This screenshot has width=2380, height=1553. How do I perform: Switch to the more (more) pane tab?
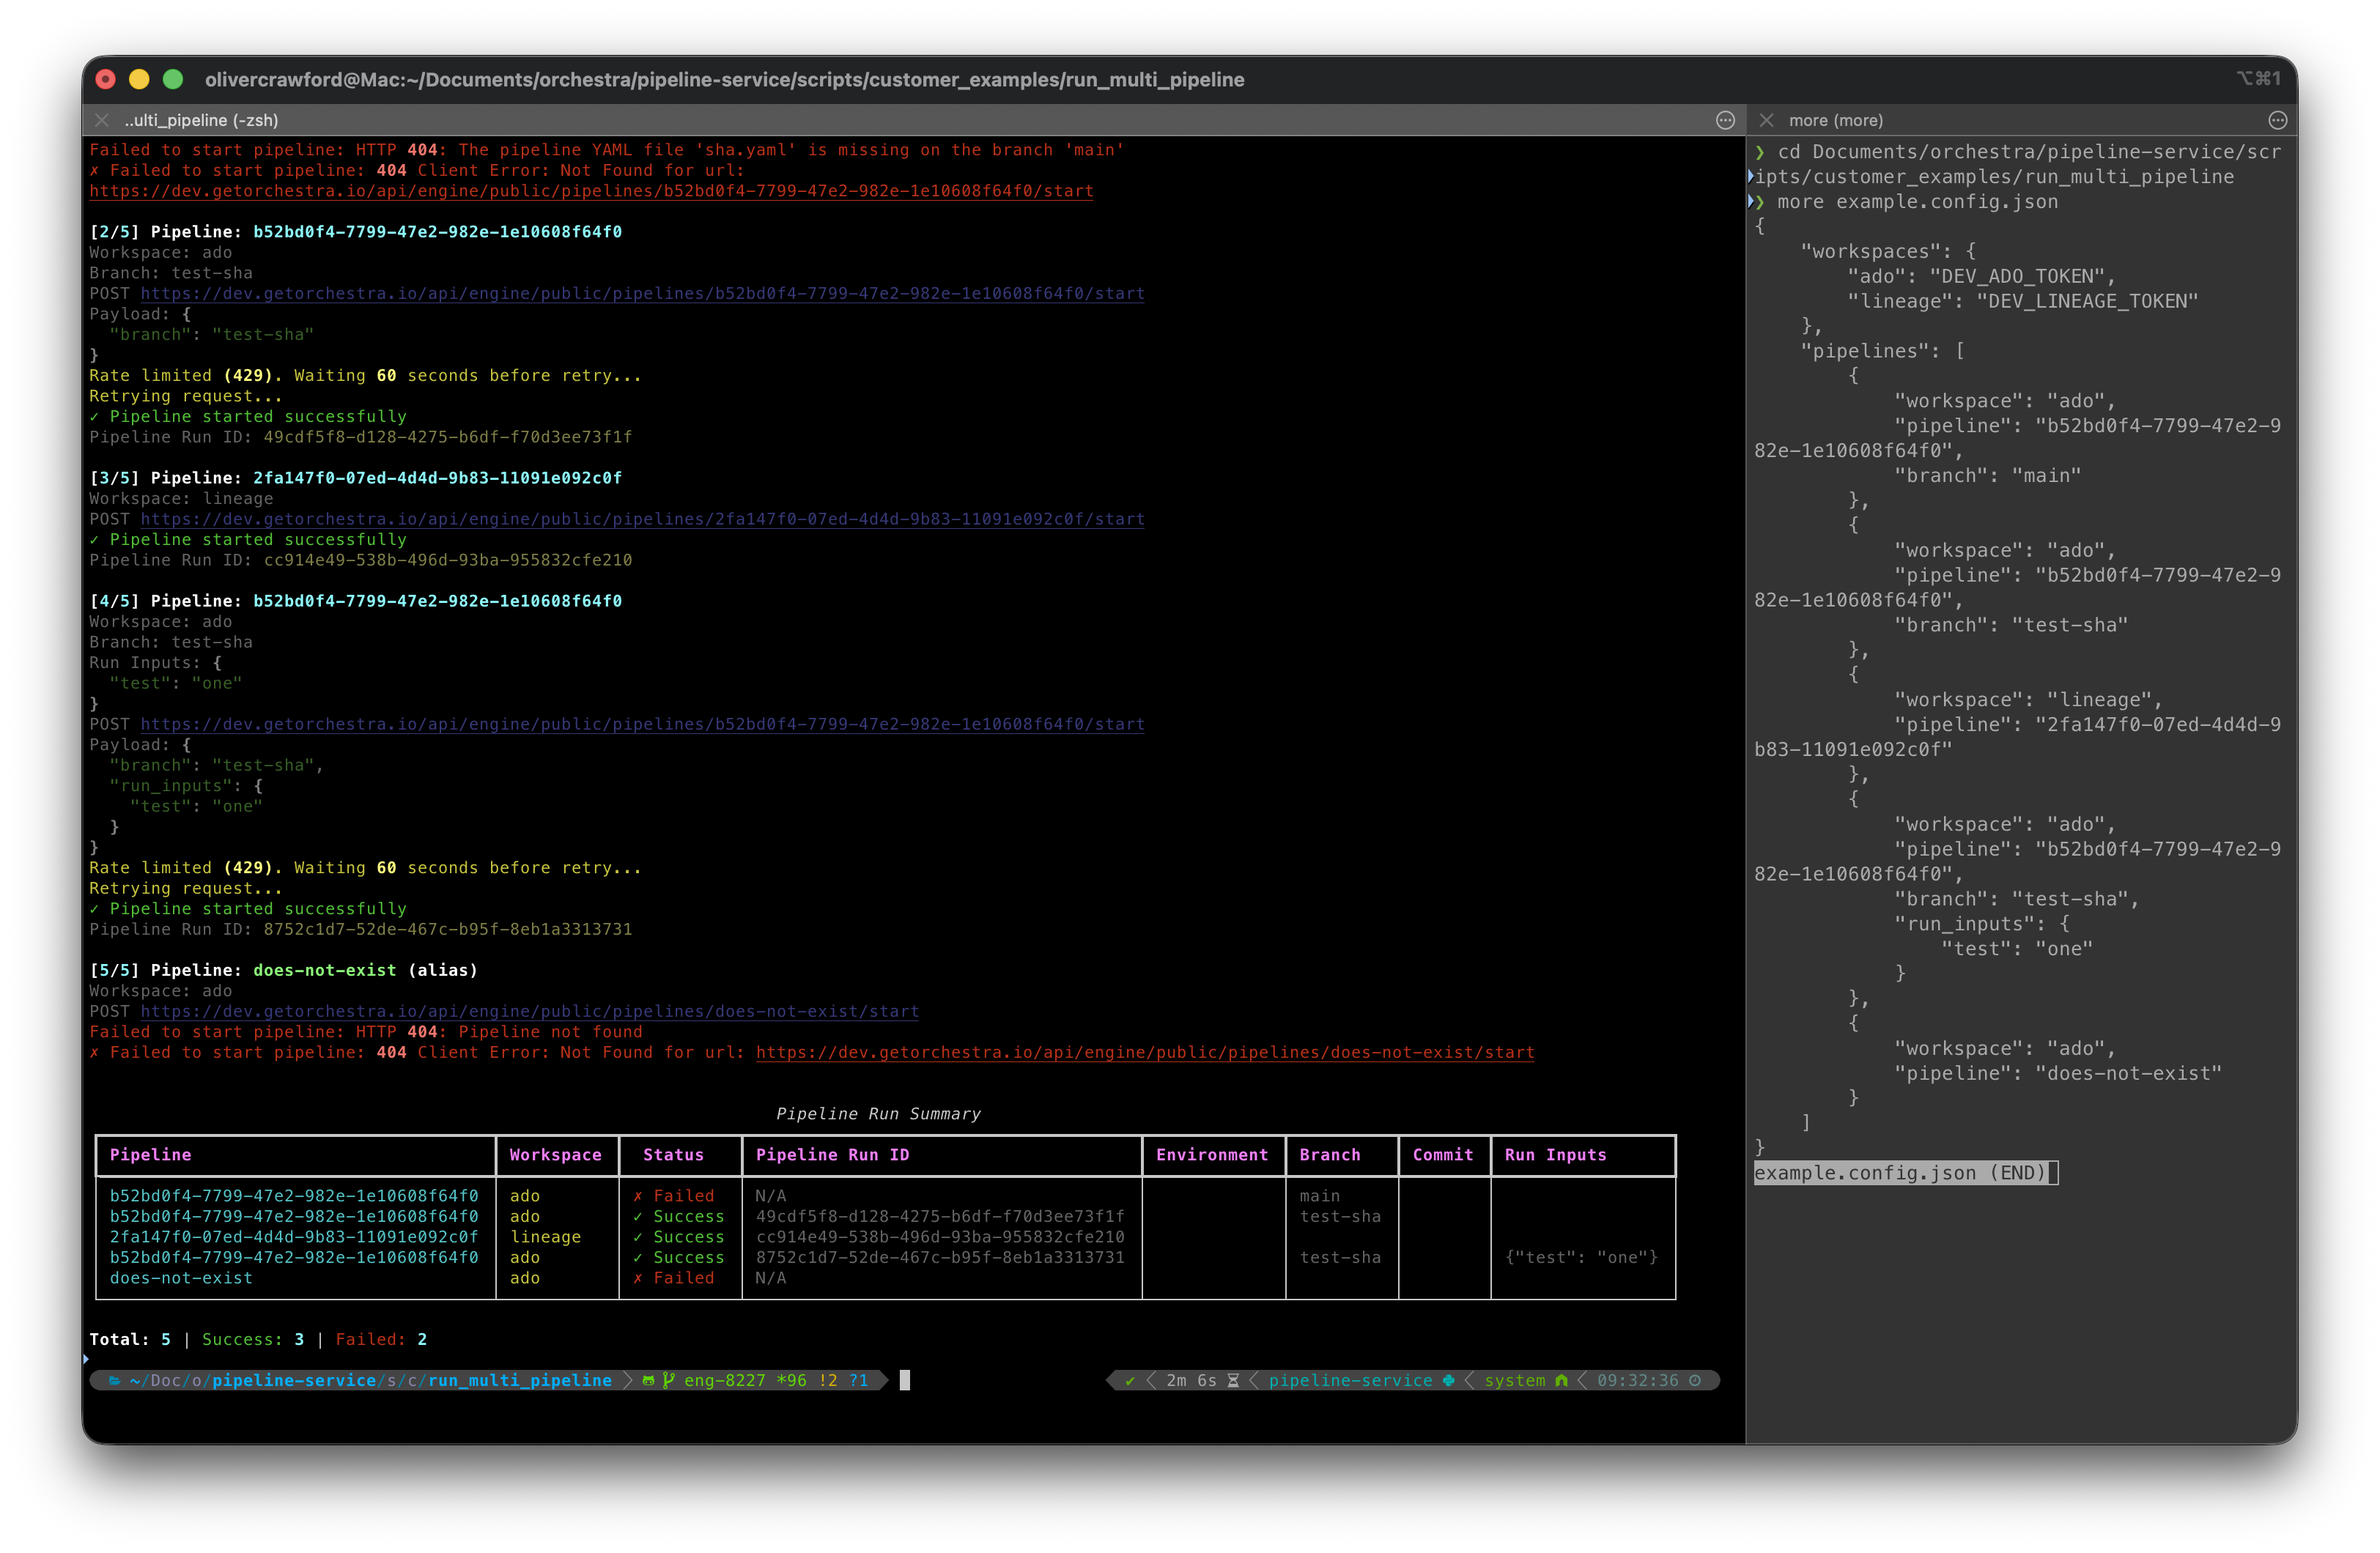pyautogui.click(x=1836, y=120)
